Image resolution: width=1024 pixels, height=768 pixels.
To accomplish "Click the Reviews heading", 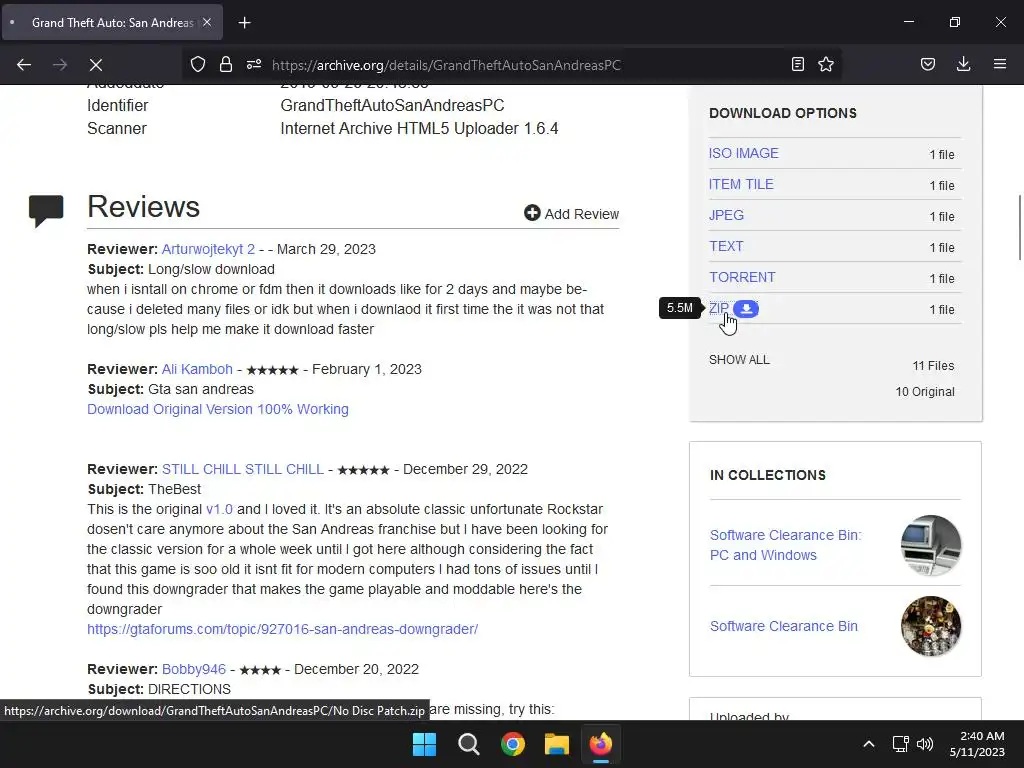I will click(143, 206).
